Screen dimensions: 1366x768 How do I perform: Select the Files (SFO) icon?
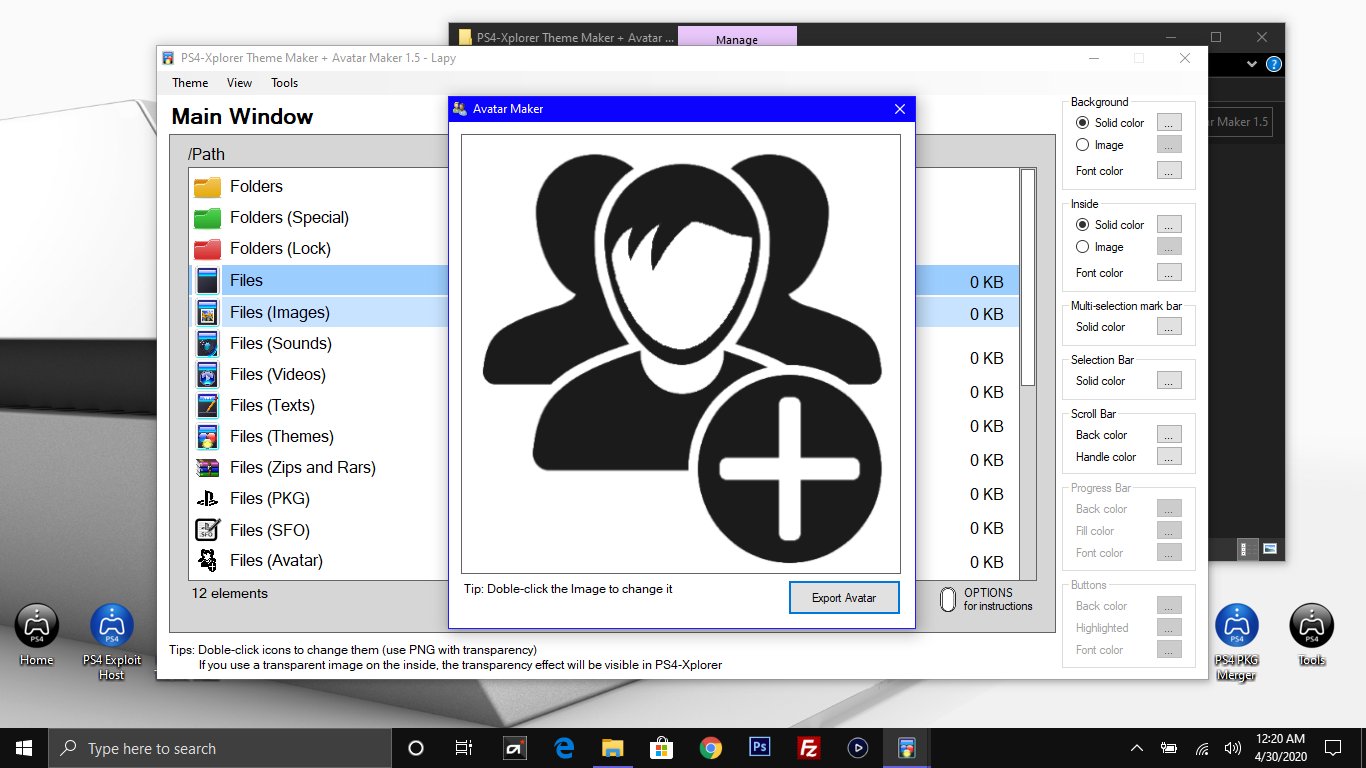click(207, 529)
